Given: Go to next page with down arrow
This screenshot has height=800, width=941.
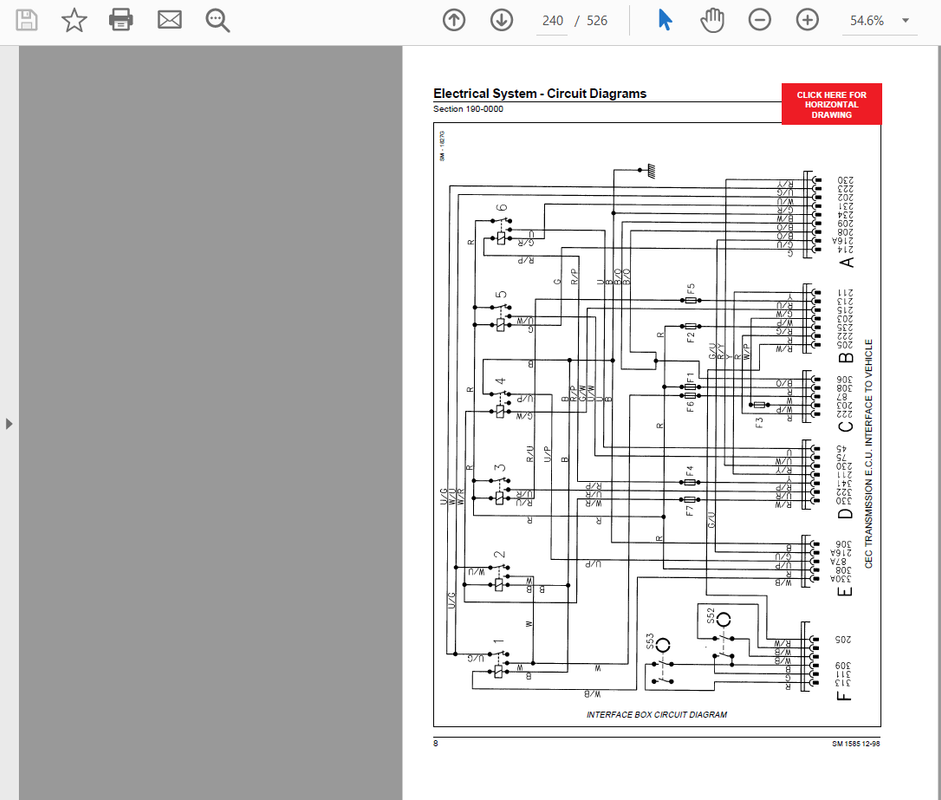Looking at the screenshot, I should [501, 20].
